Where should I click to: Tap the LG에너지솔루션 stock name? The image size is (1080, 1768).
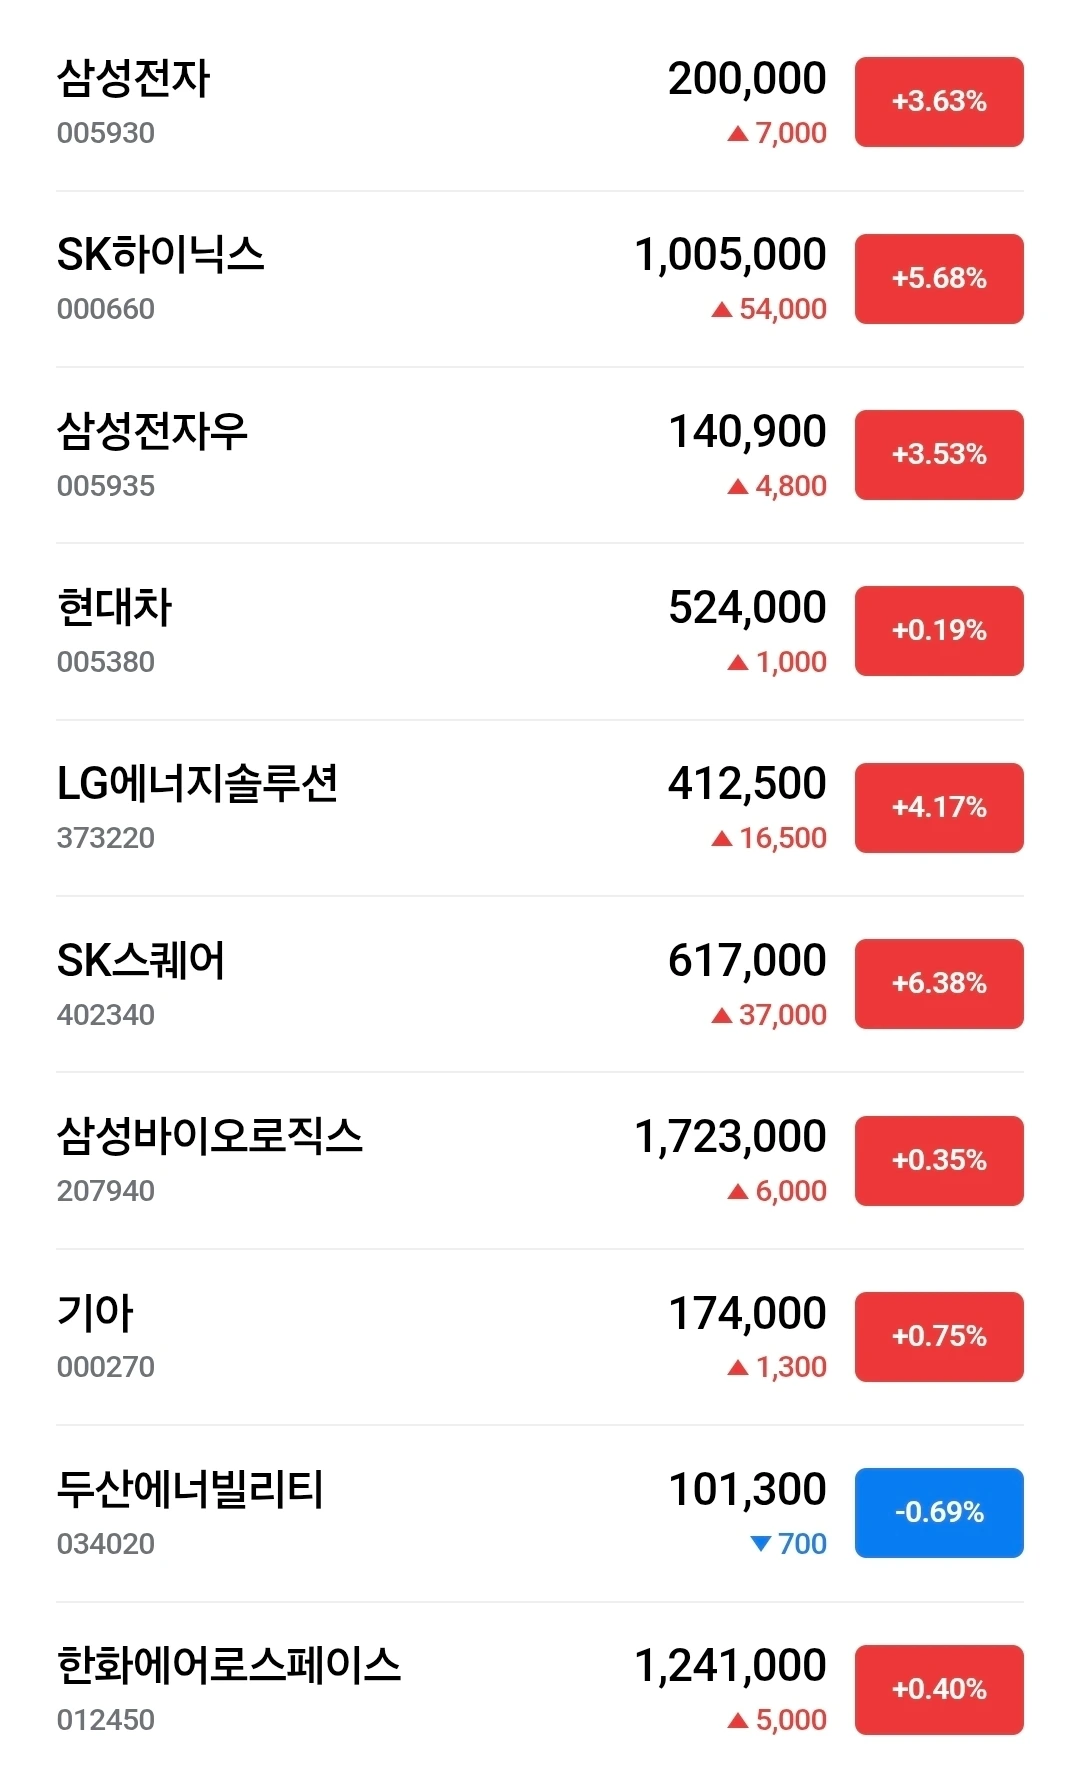point(197,784)
